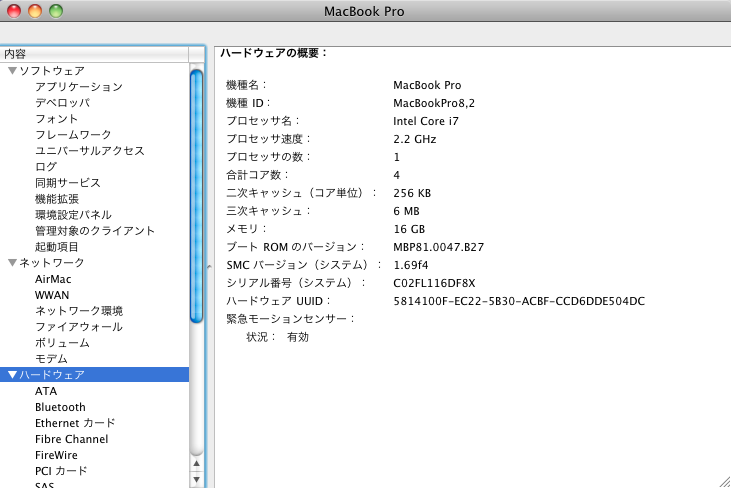This screenshot has width=731, height=488.
Task: Collapse the ソフトウェア disclosure triangle
Action: 13,71
